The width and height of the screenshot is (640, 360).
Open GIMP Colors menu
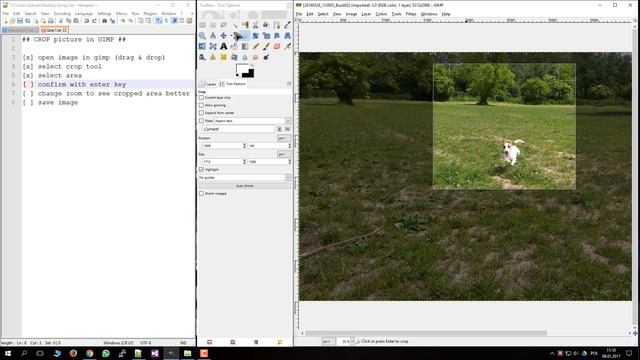click(381, 14)
